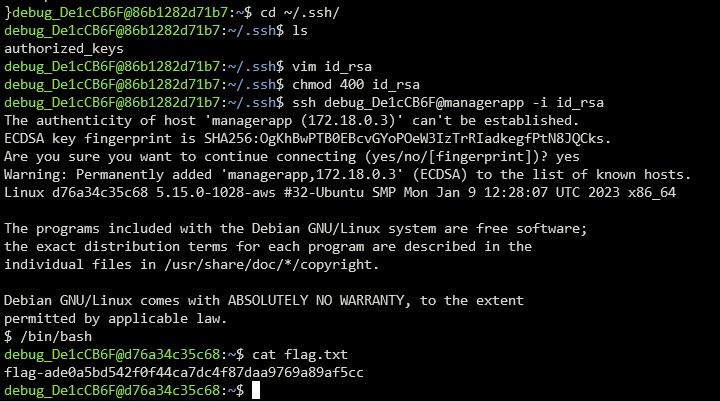Click the 'vim id_rsa' command
This screenshot has height=401, width=720.
click(332, 67)
